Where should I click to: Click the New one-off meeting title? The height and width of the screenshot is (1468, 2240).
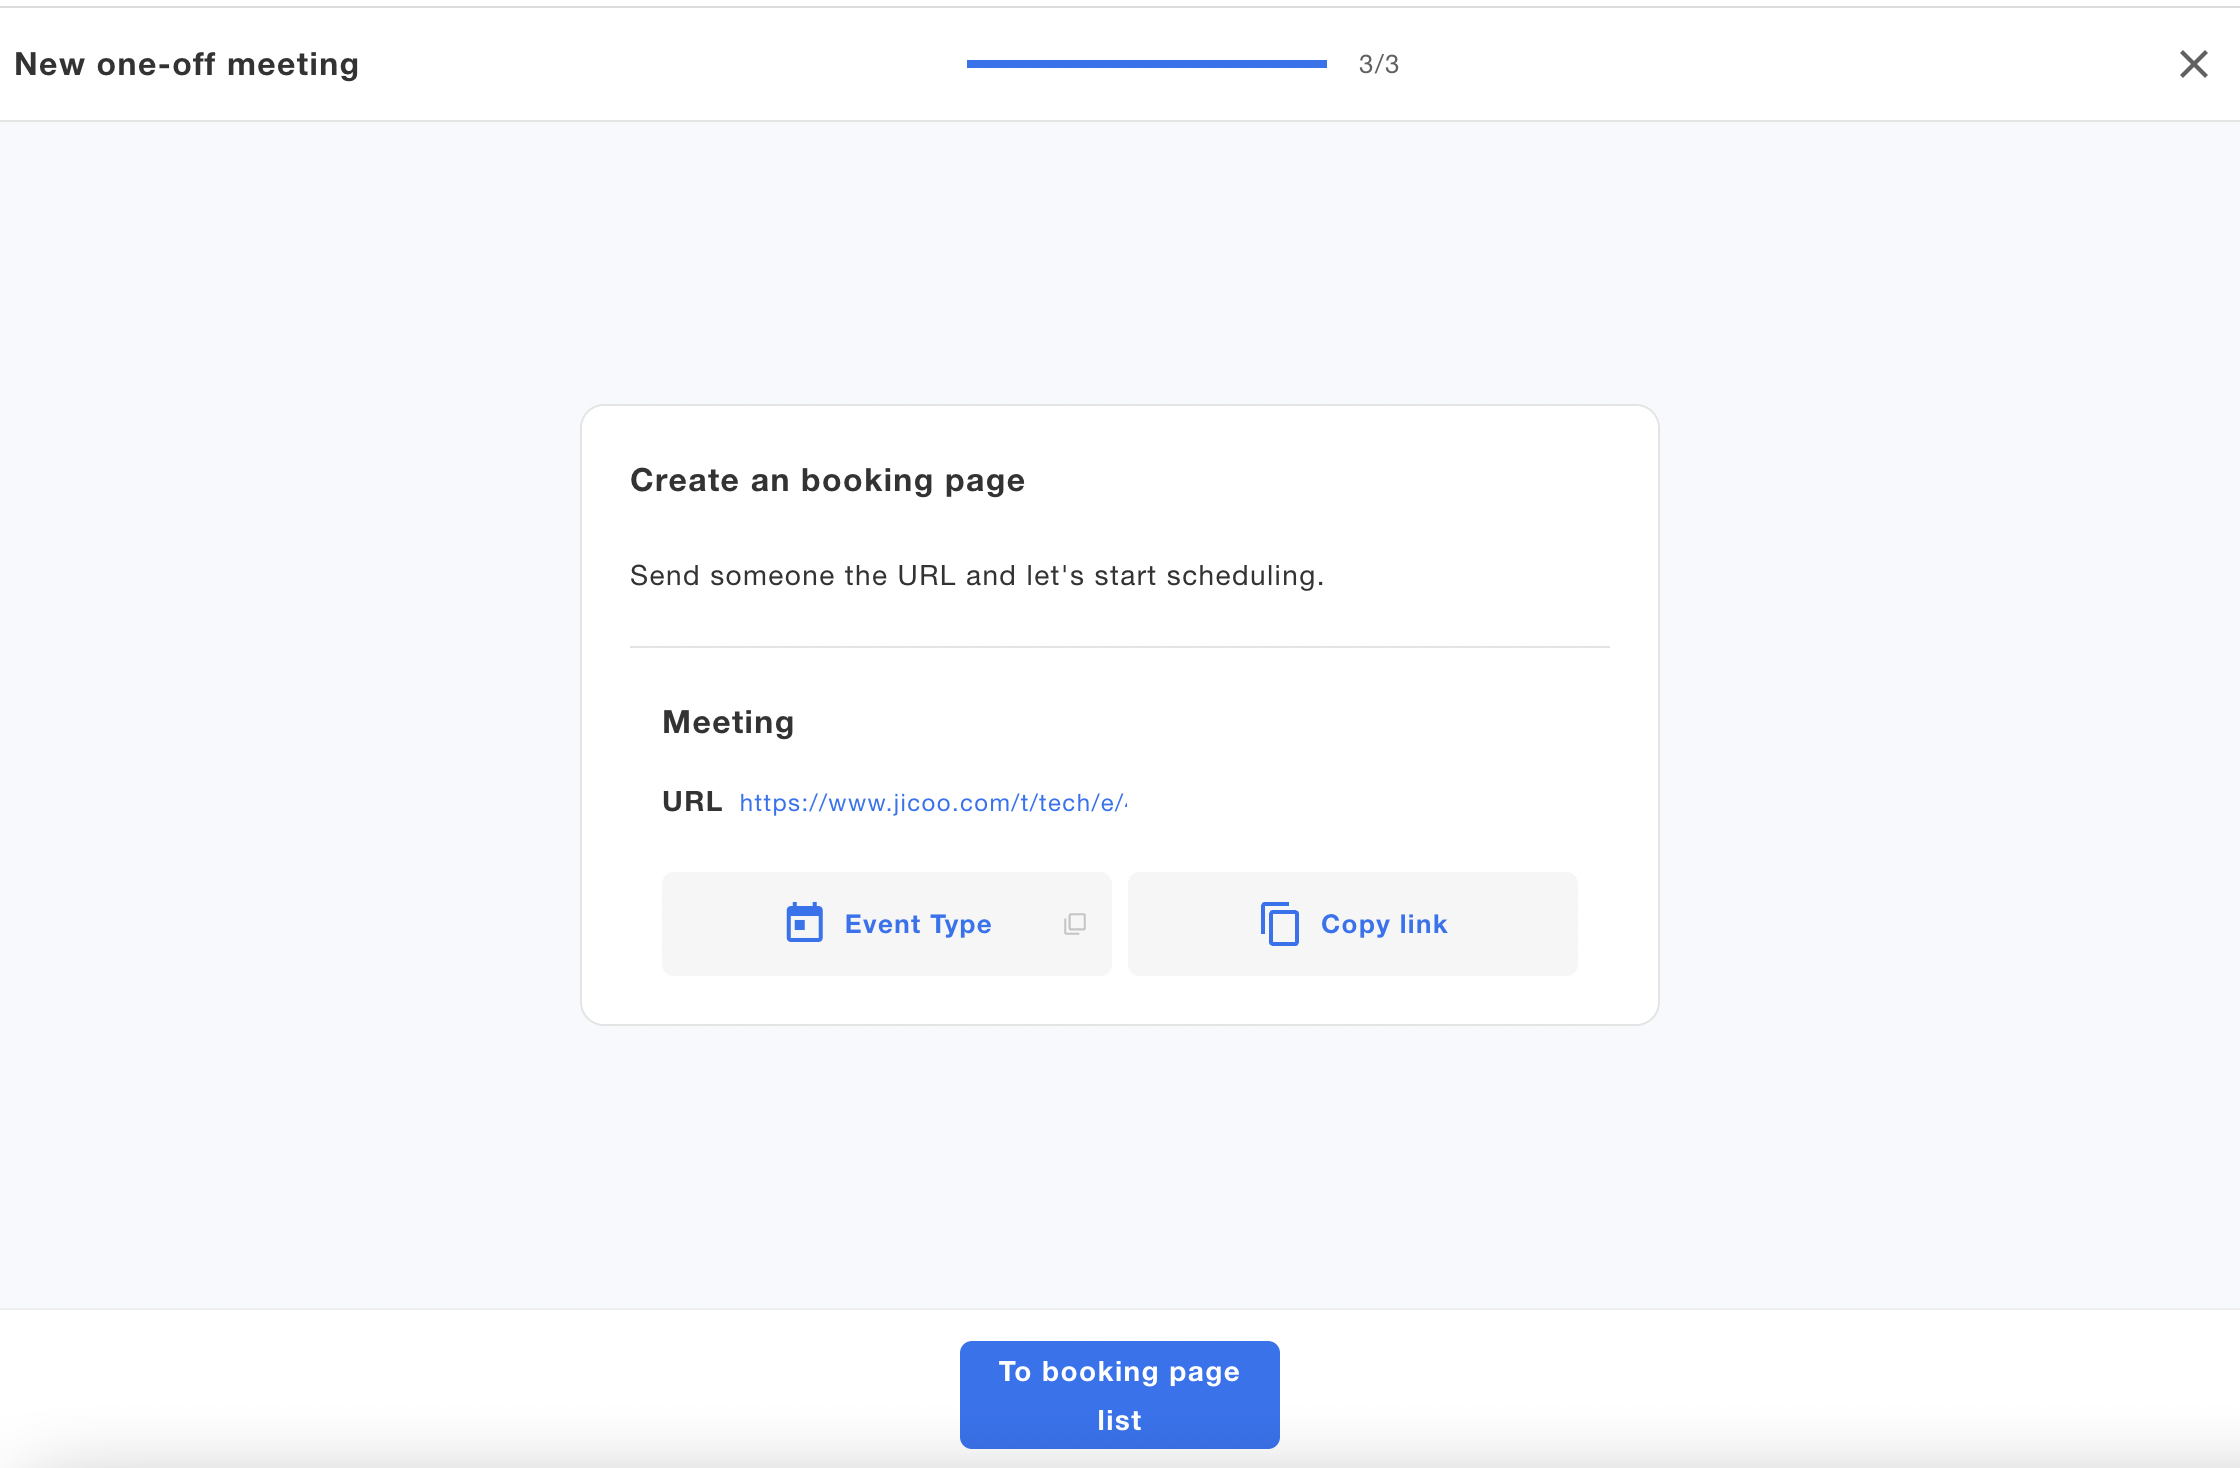point(187,64)
